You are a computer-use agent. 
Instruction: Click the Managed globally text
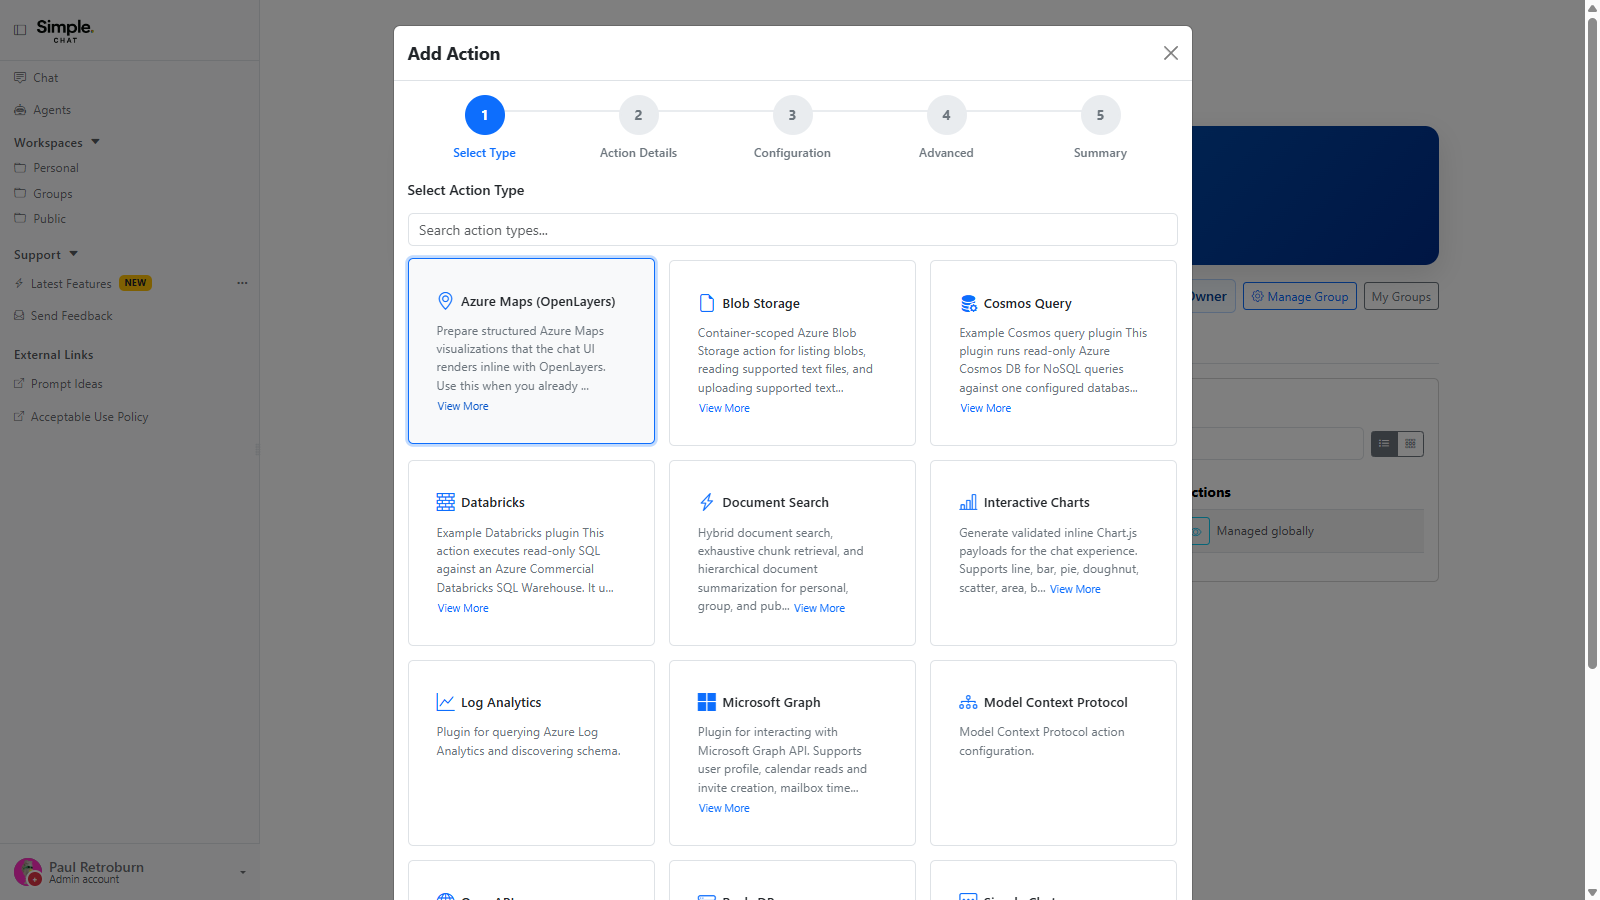pos(1265,531)
